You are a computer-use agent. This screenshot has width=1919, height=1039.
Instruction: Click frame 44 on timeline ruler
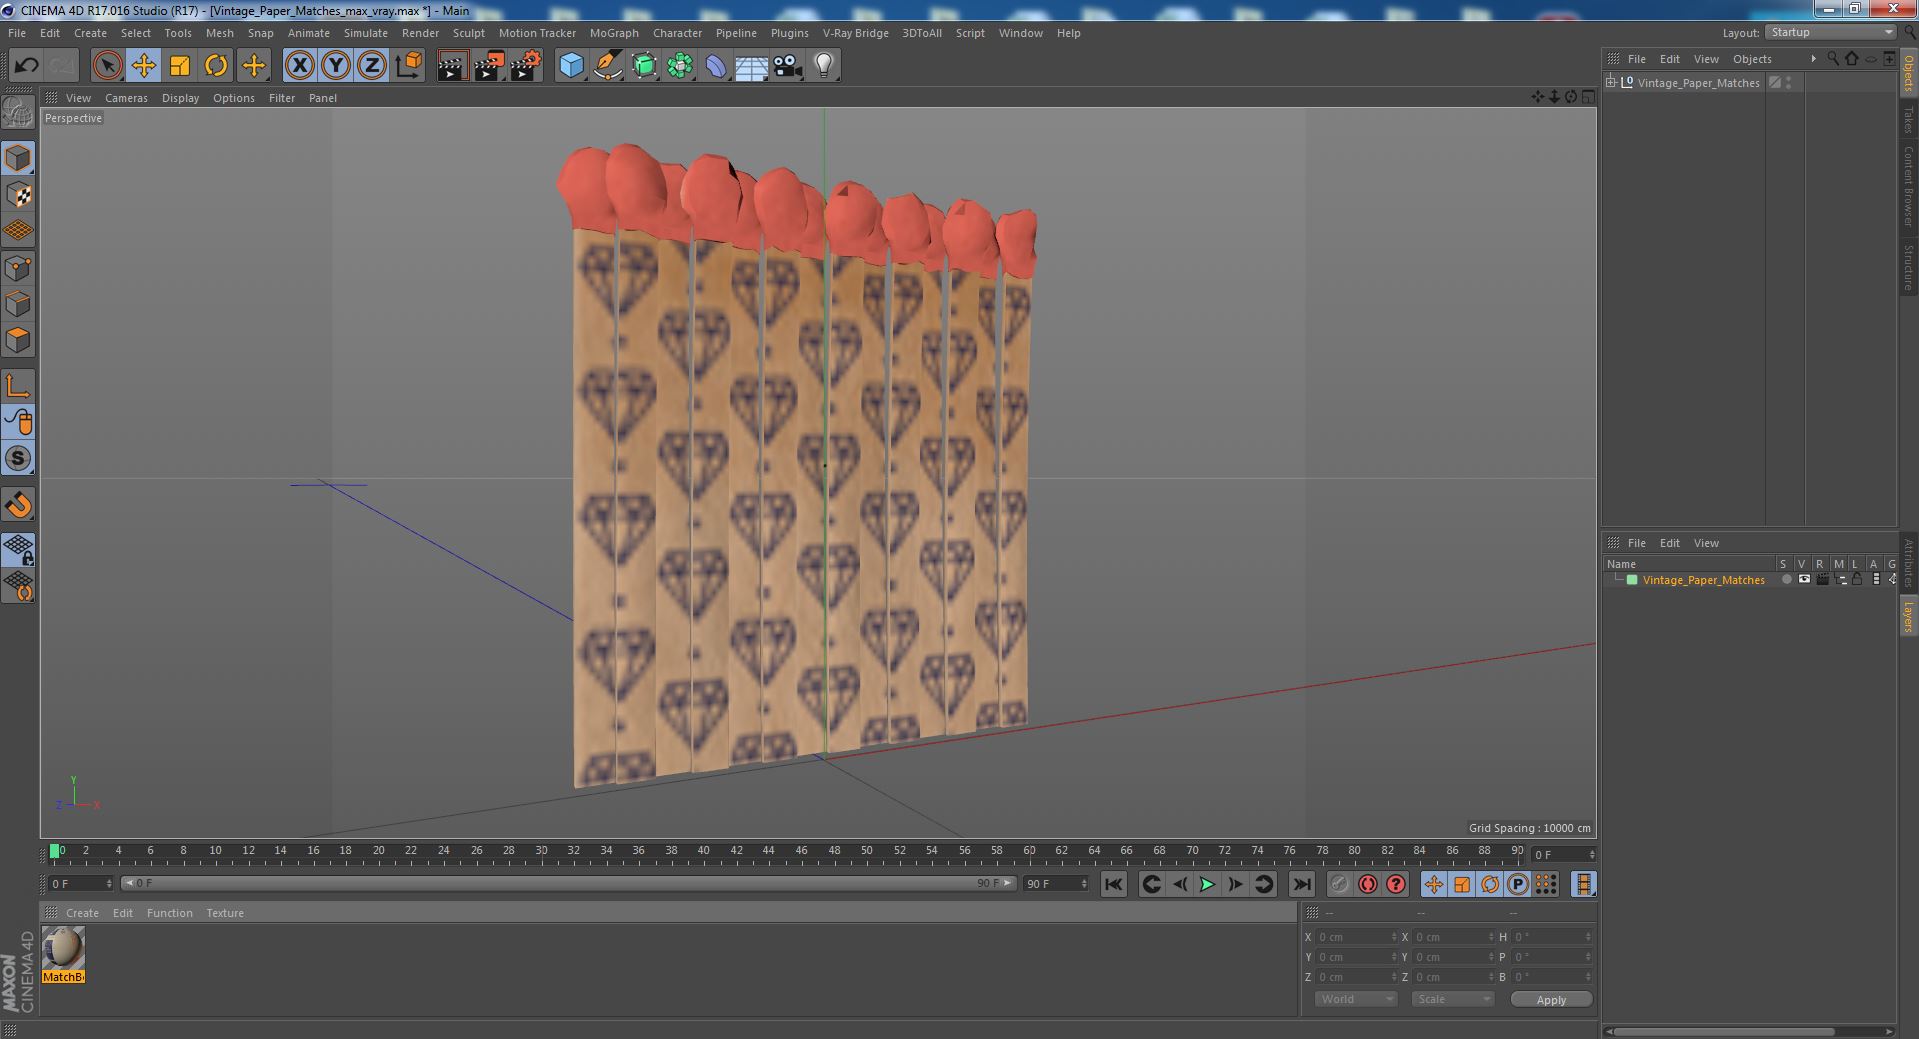[768, 851]
